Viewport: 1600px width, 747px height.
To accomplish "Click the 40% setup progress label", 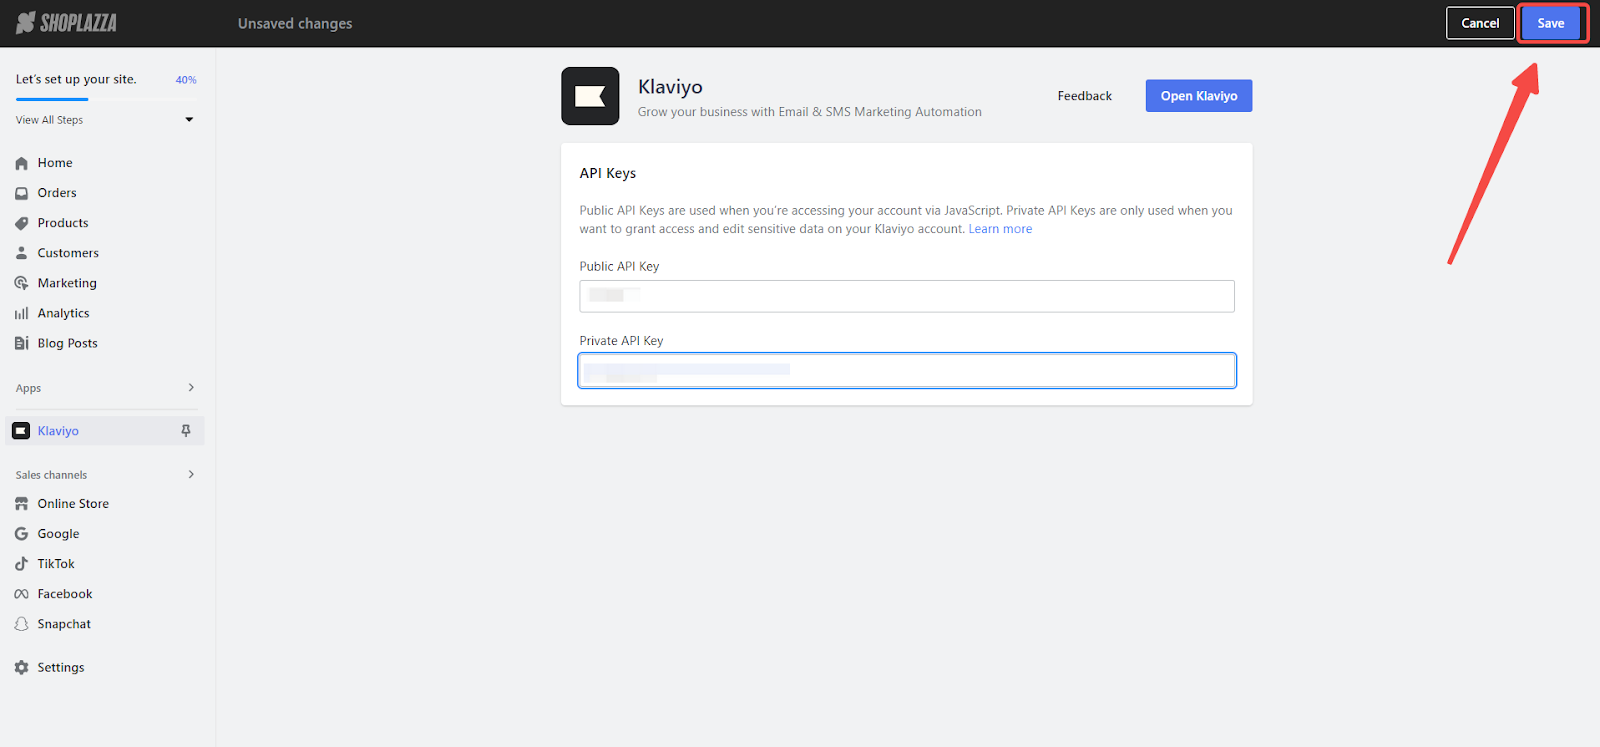I will click(x=186, y=80).
